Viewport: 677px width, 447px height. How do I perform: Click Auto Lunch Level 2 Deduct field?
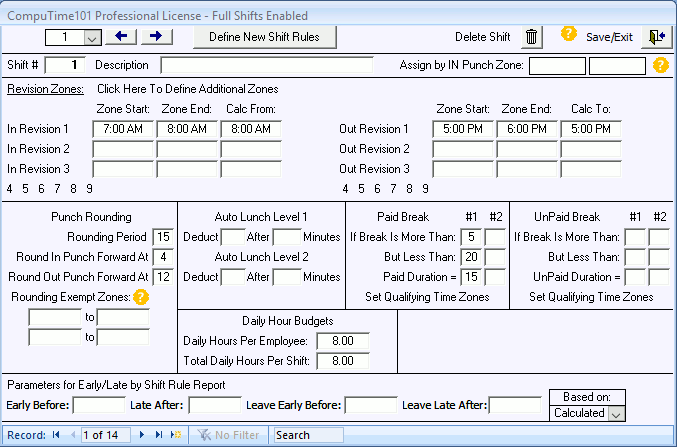point(233,277)
